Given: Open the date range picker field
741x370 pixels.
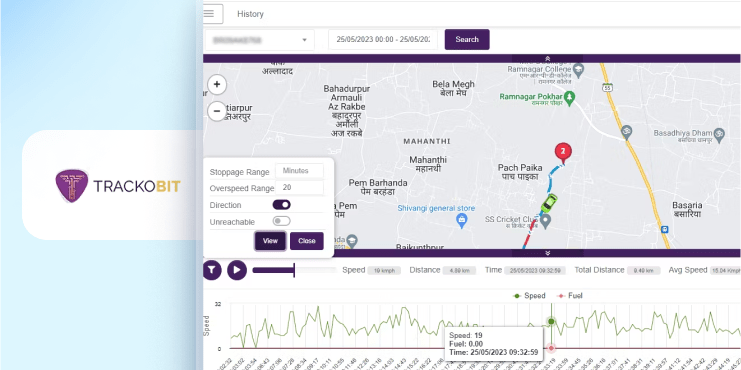Looking at the screenshot, I should pos(383,40).
